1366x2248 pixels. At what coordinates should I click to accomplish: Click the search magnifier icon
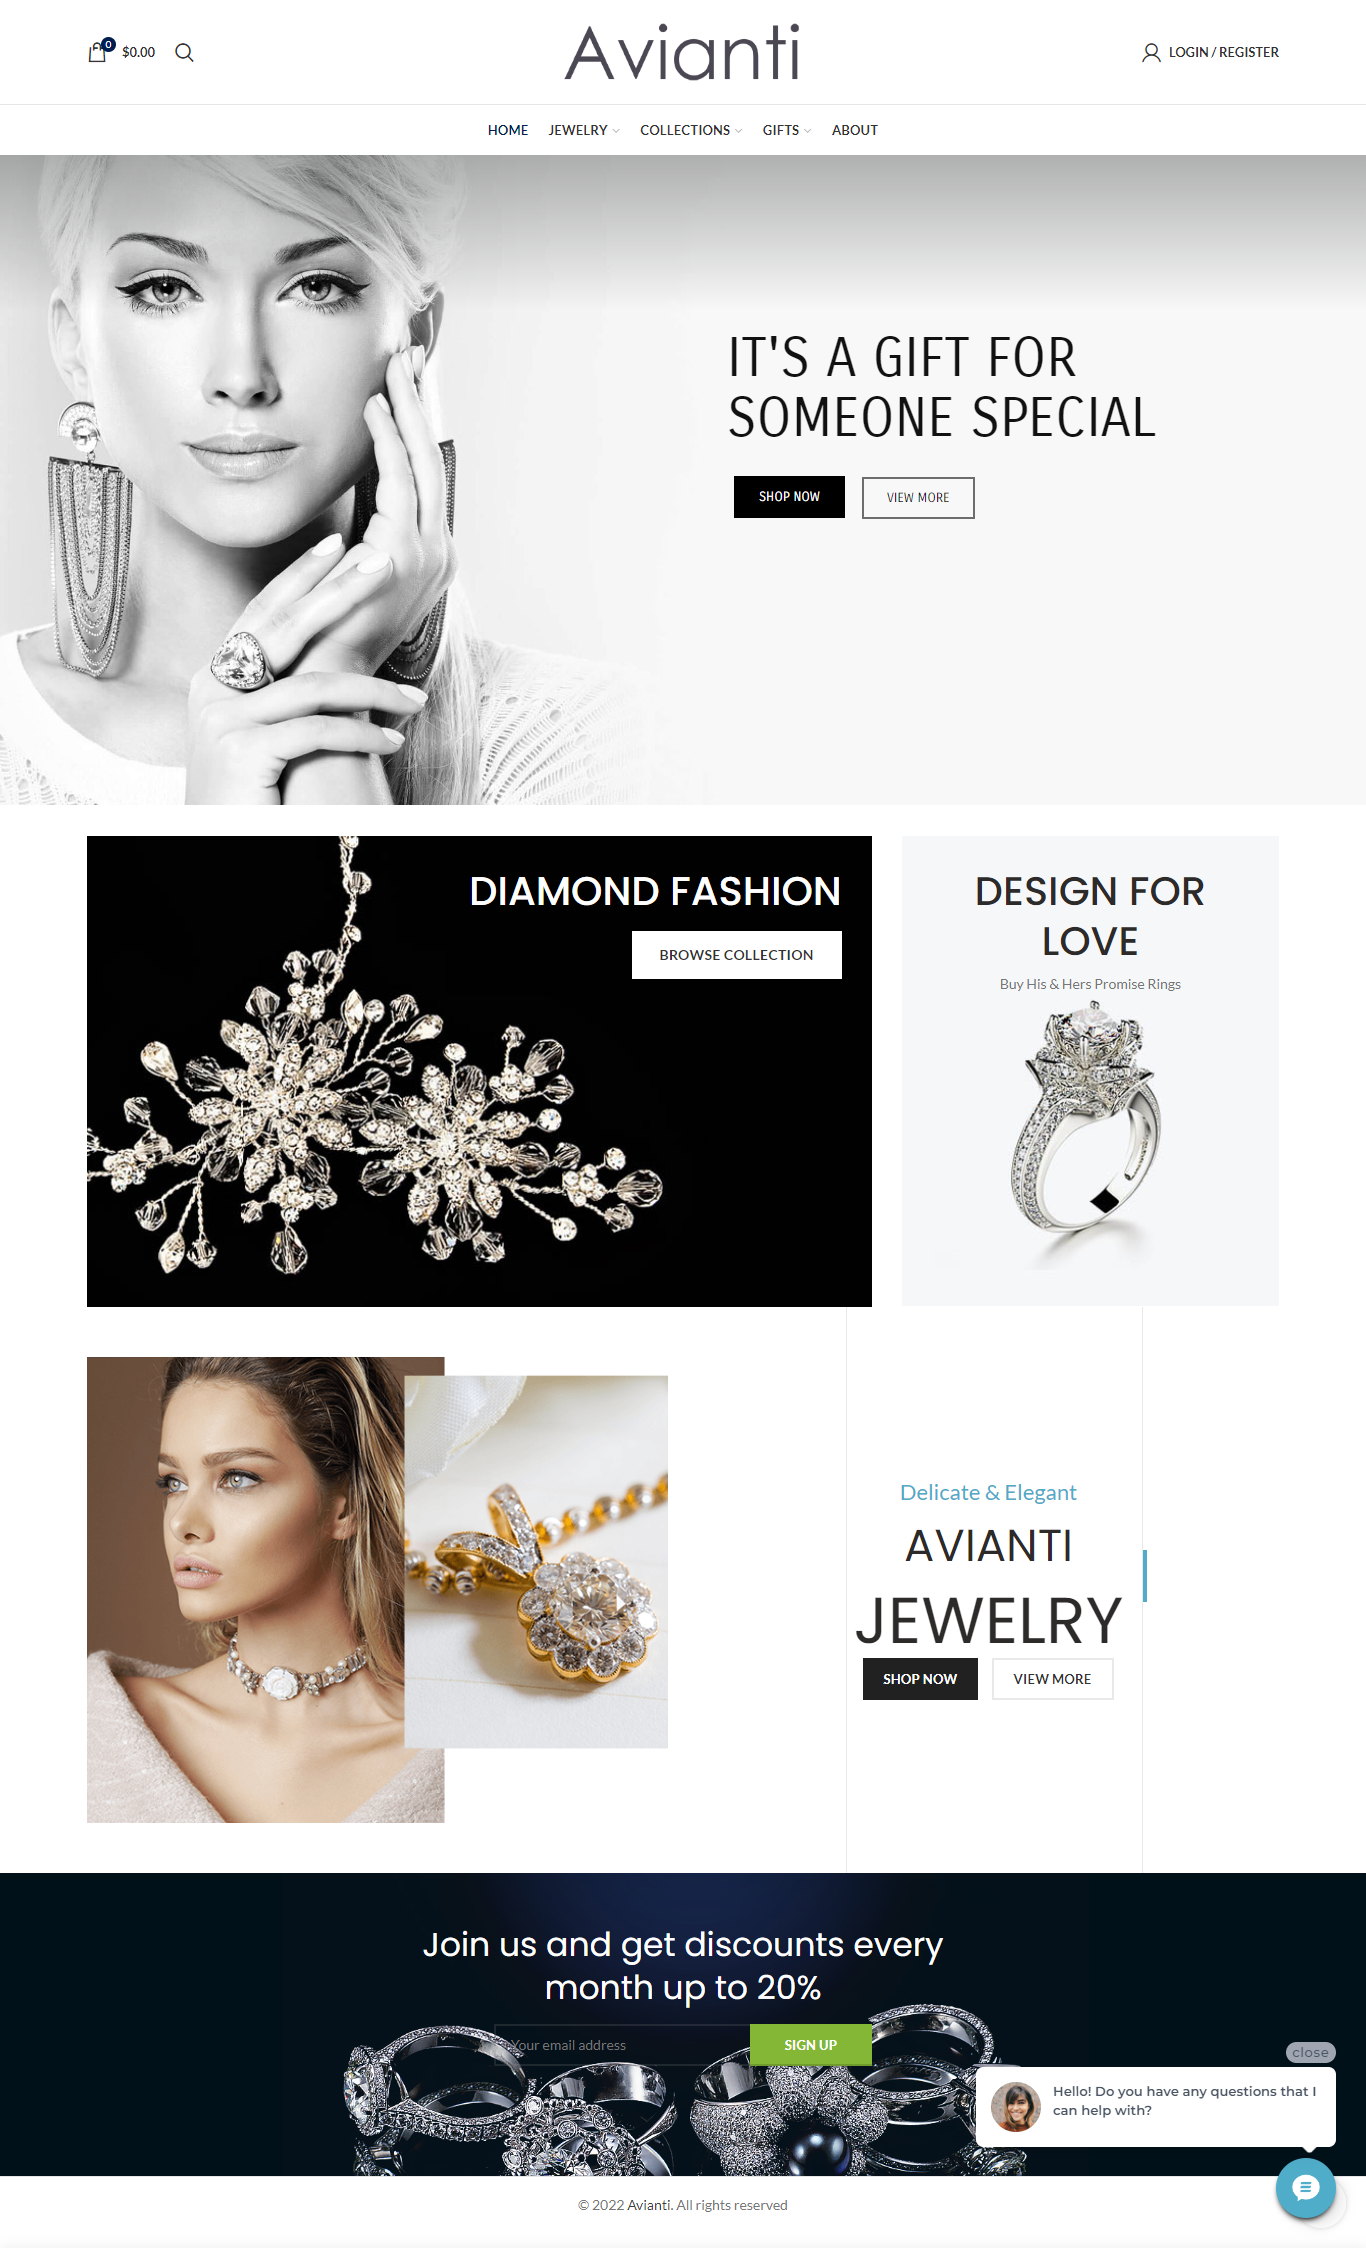tap(184, 52)
